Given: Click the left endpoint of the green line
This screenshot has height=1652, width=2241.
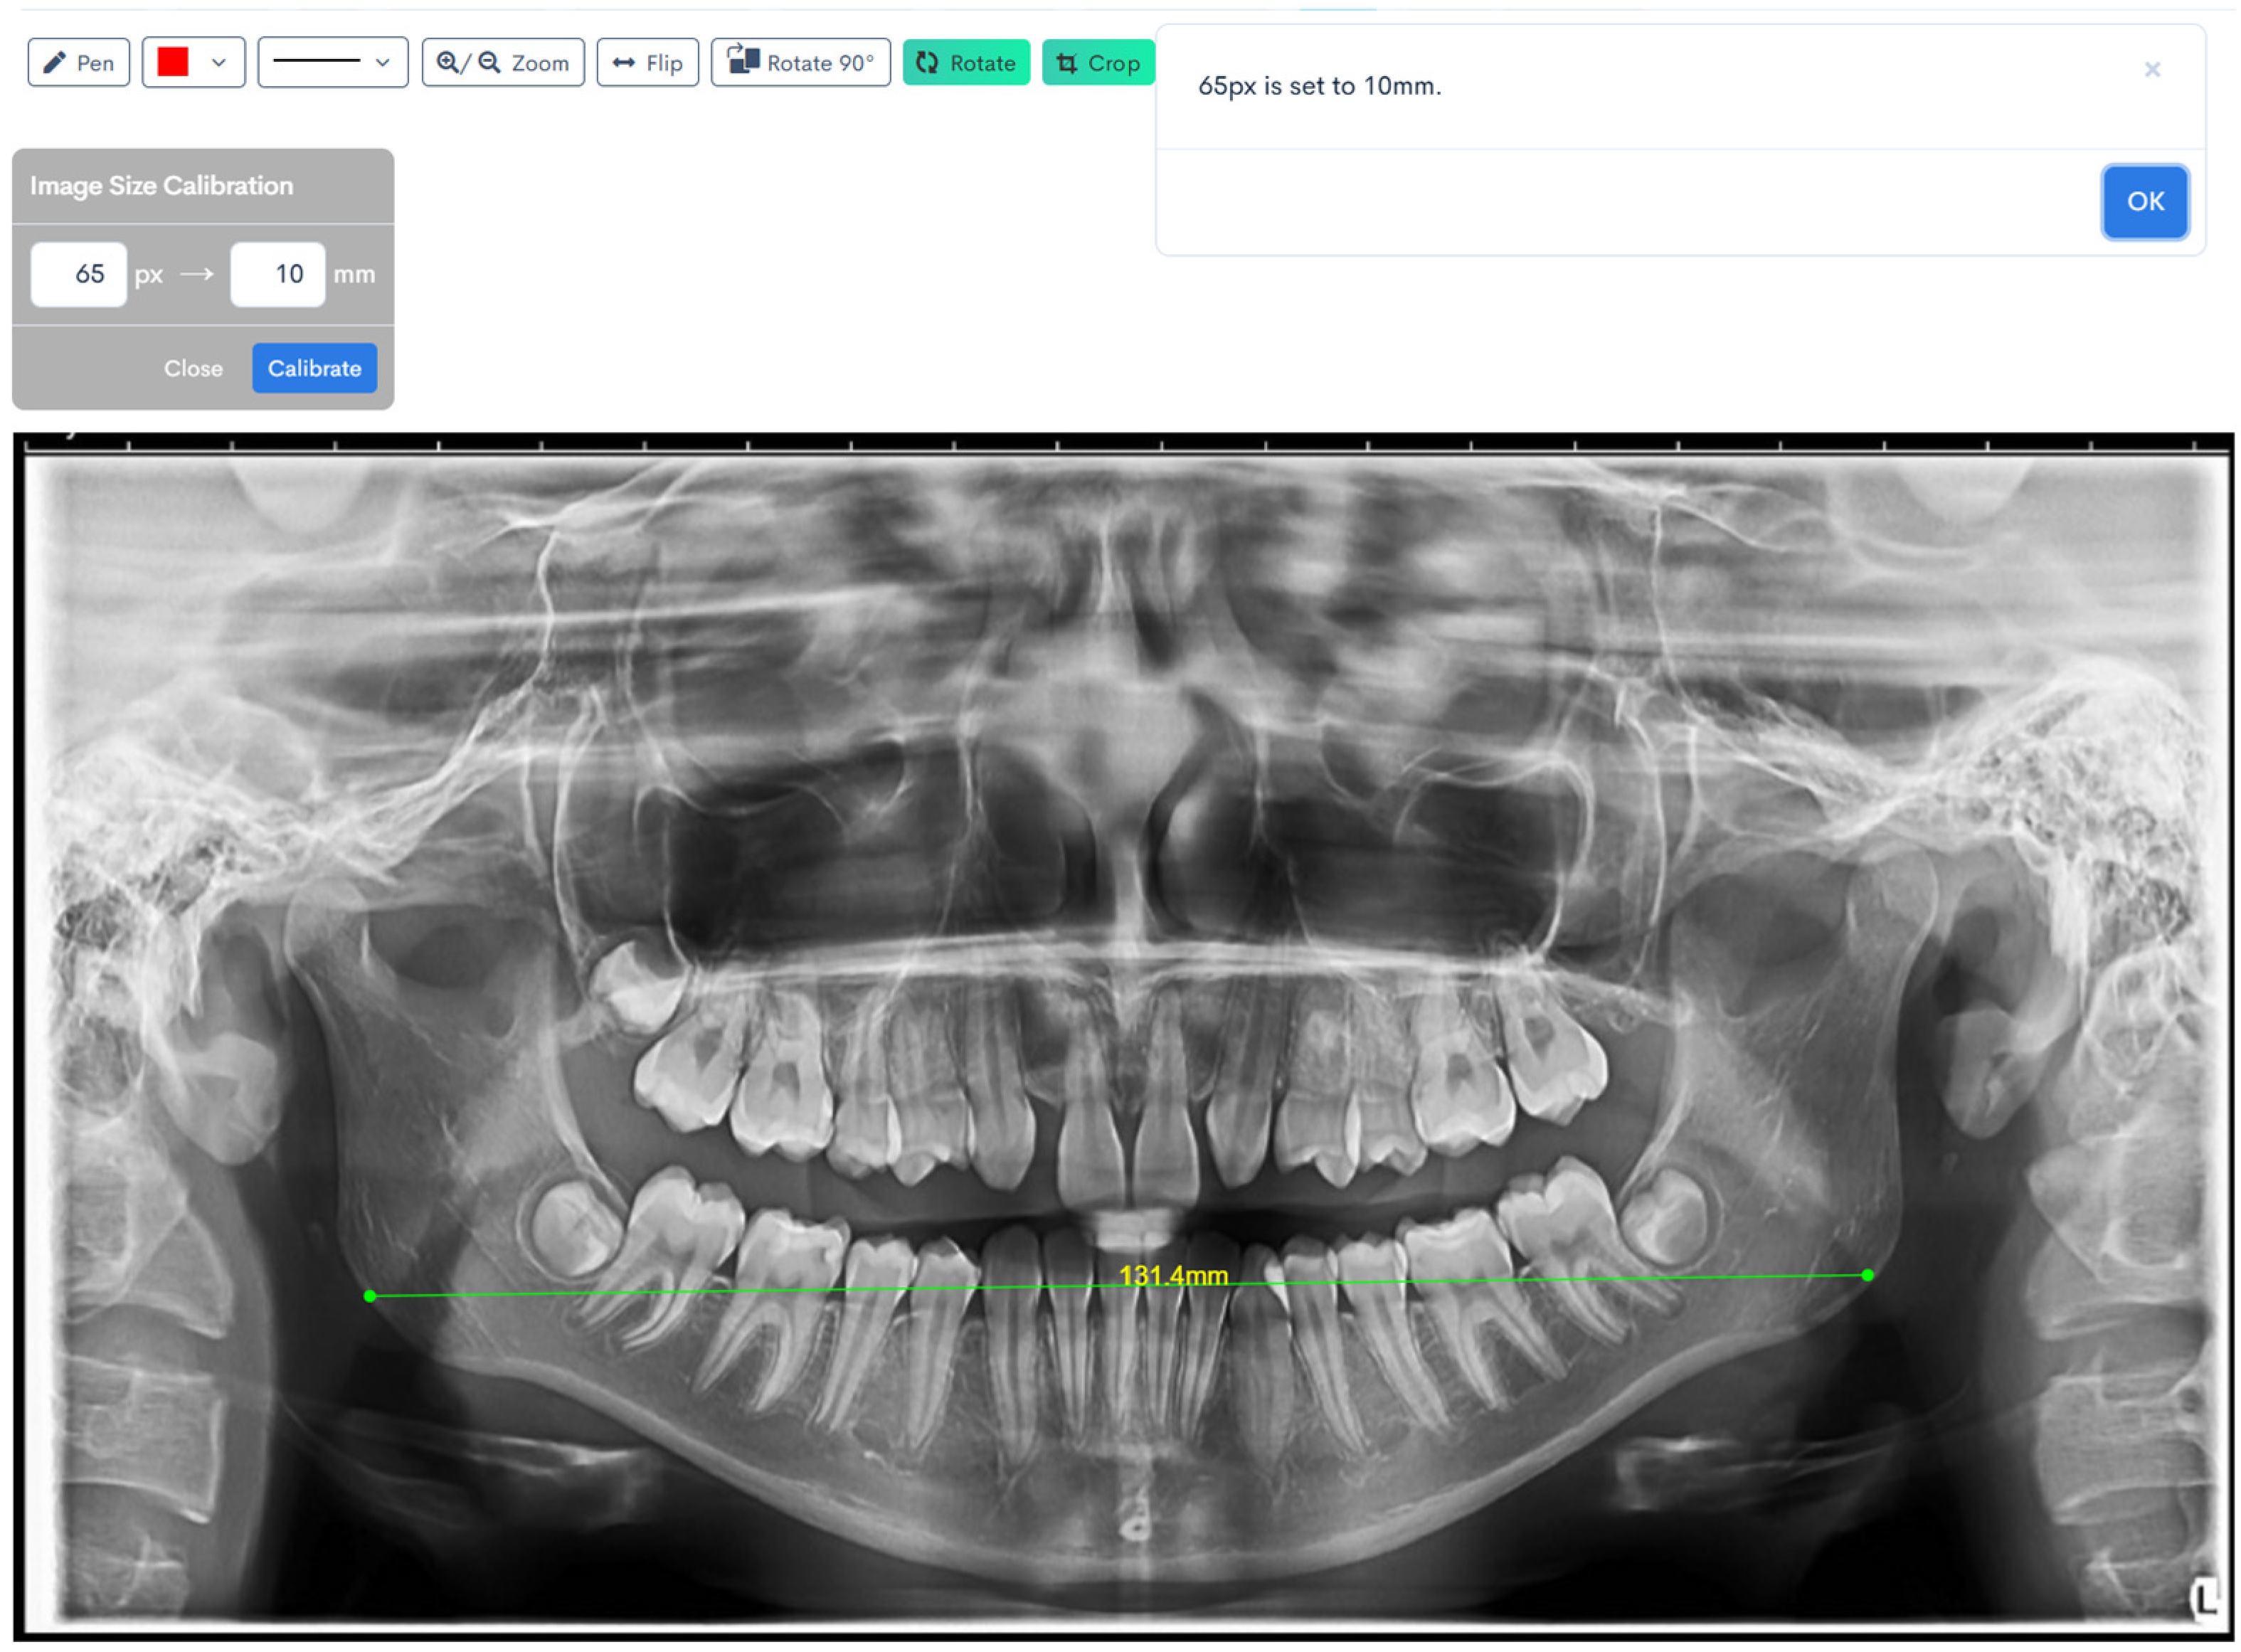Looking at the screenshot, I should pos(370,1296).
